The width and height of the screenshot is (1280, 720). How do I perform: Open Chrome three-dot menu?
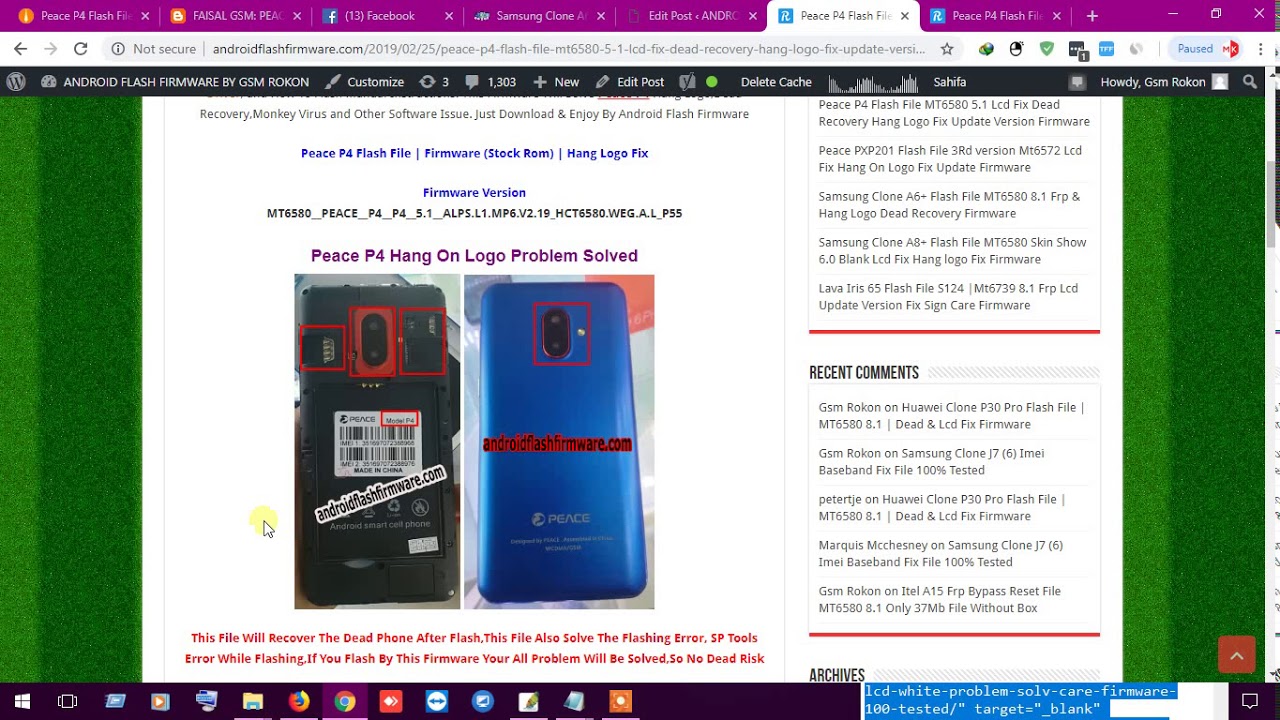[1260, 49]
